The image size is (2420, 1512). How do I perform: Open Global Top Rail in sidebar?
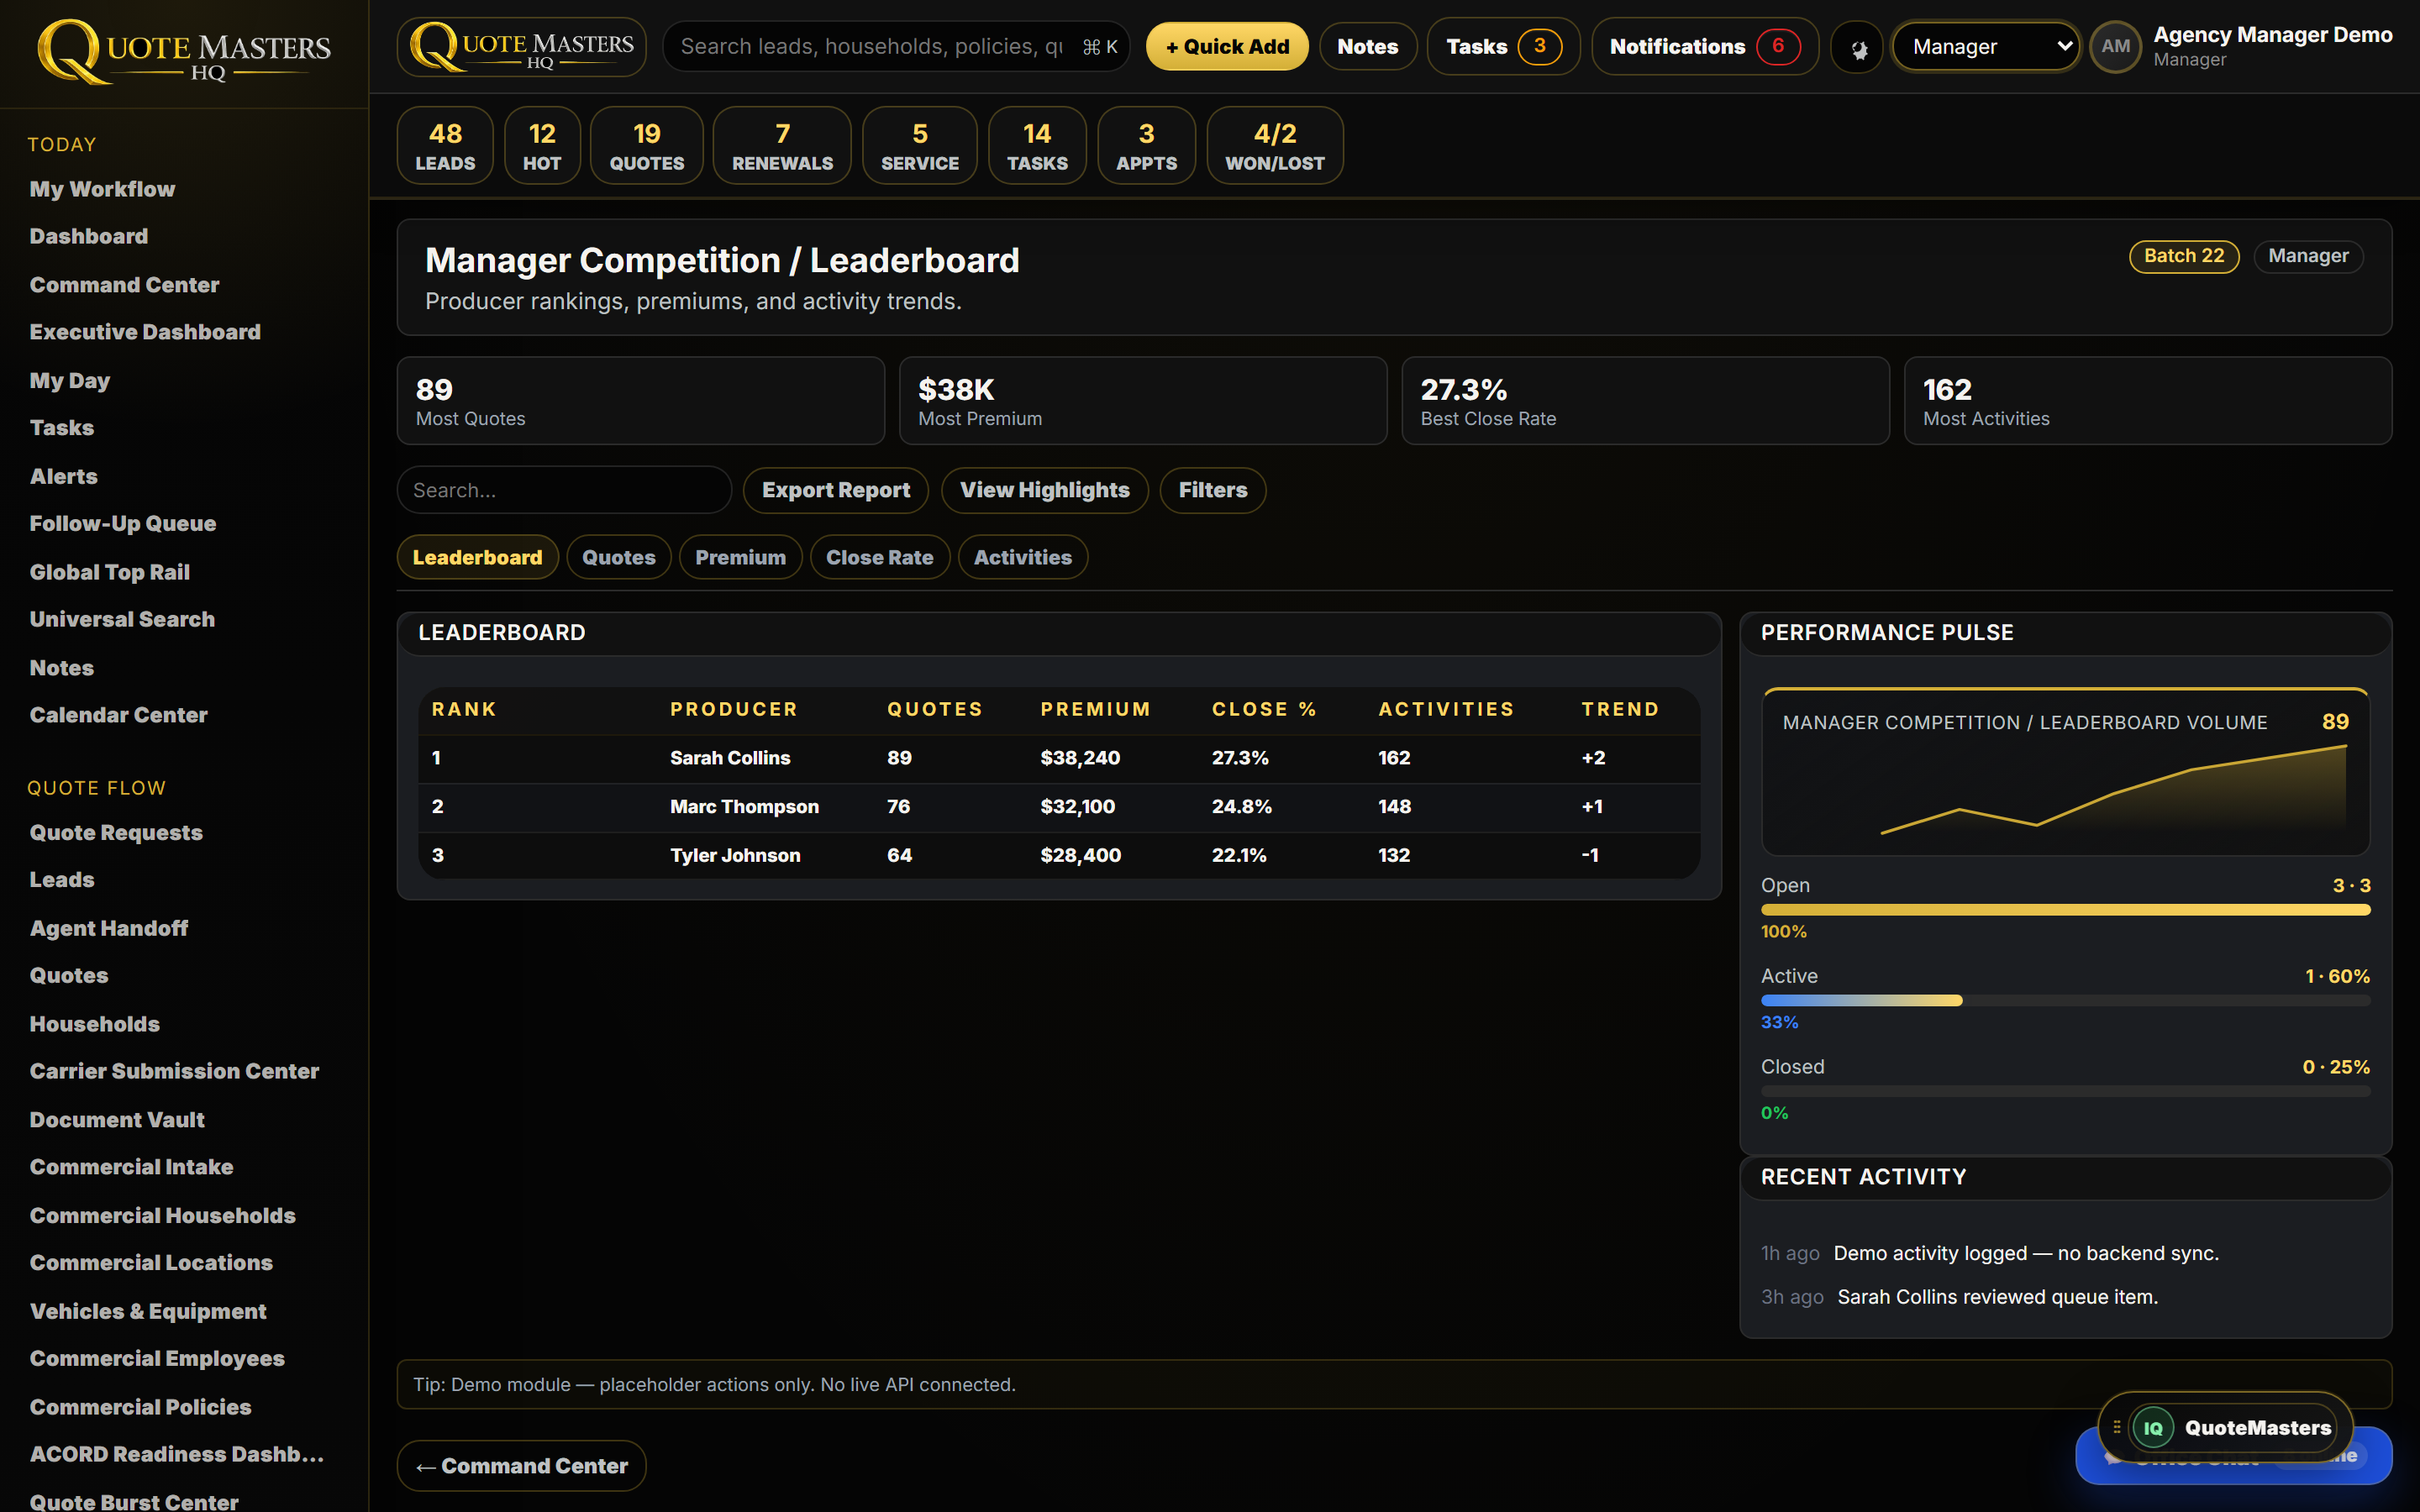click(110, 572)
